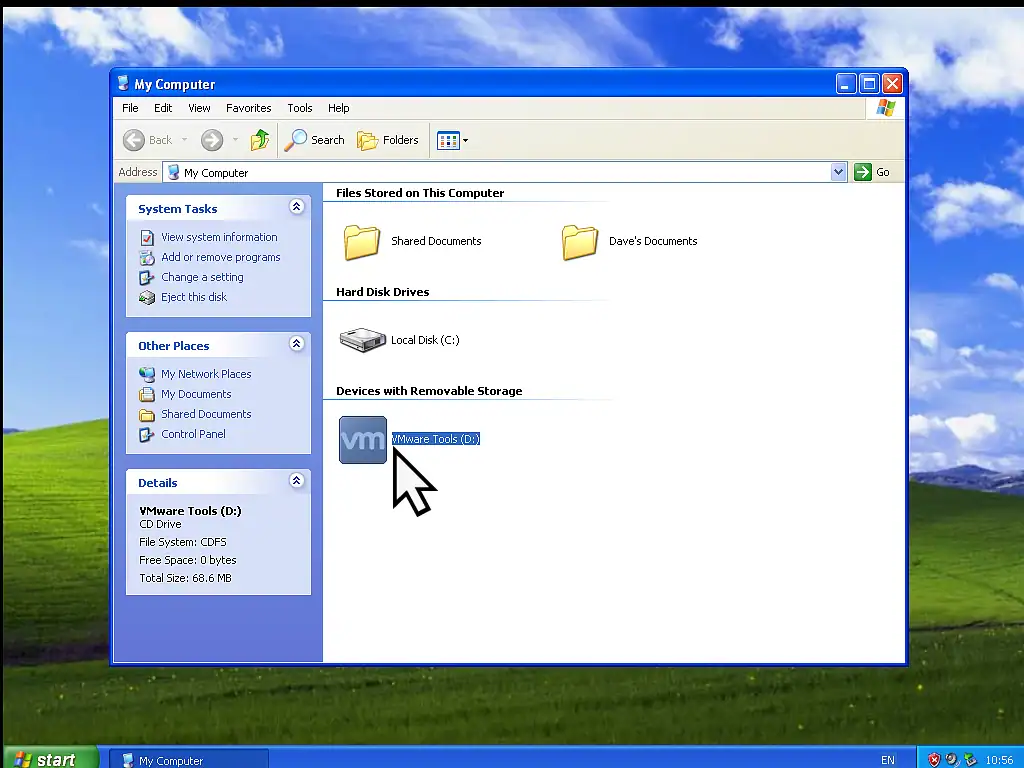Minimize the My Computer window
Image resolution: width=1024 pixels, height=768 pixels.
846,84
